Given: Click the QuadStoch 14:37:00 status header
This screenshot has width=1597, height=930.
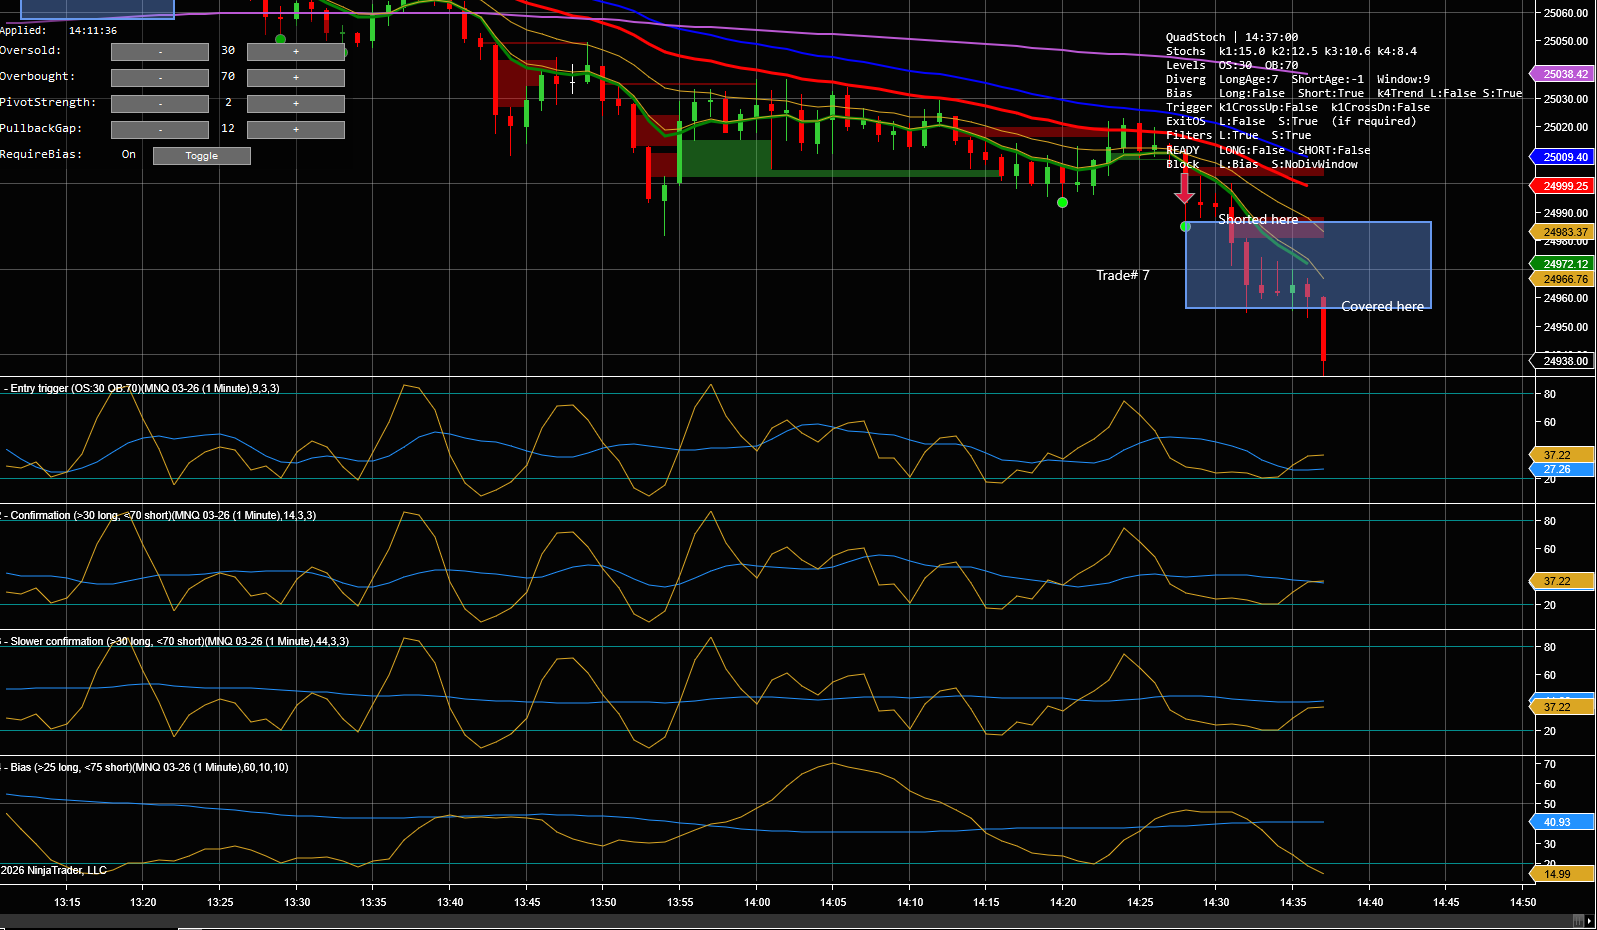Looking at the screenshot, I should (1232, 37).
